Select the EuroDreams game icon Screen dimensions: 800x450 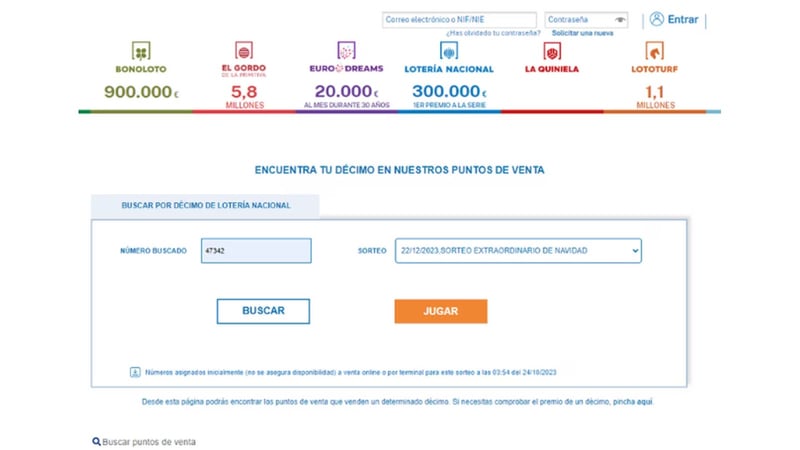[x=346, y=50]
